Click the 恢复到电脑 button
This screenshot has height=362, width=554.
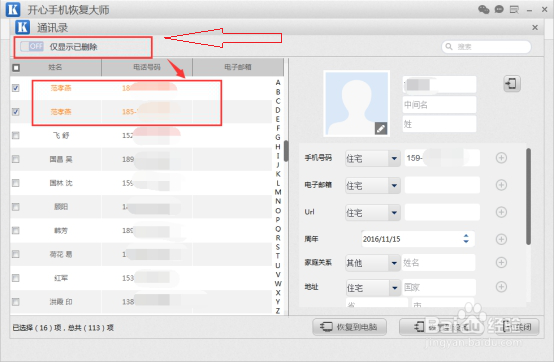[349, 327]
